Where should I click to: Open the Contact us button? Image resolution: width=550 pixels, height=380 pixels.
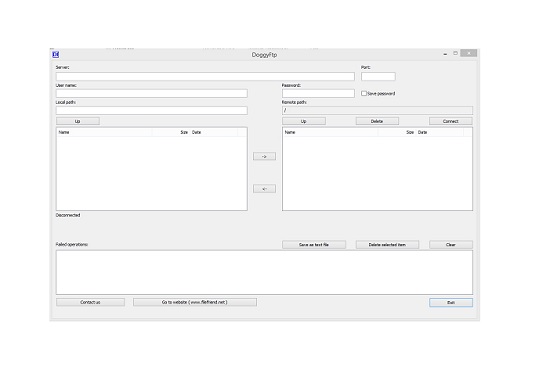(x=90, y=302)
